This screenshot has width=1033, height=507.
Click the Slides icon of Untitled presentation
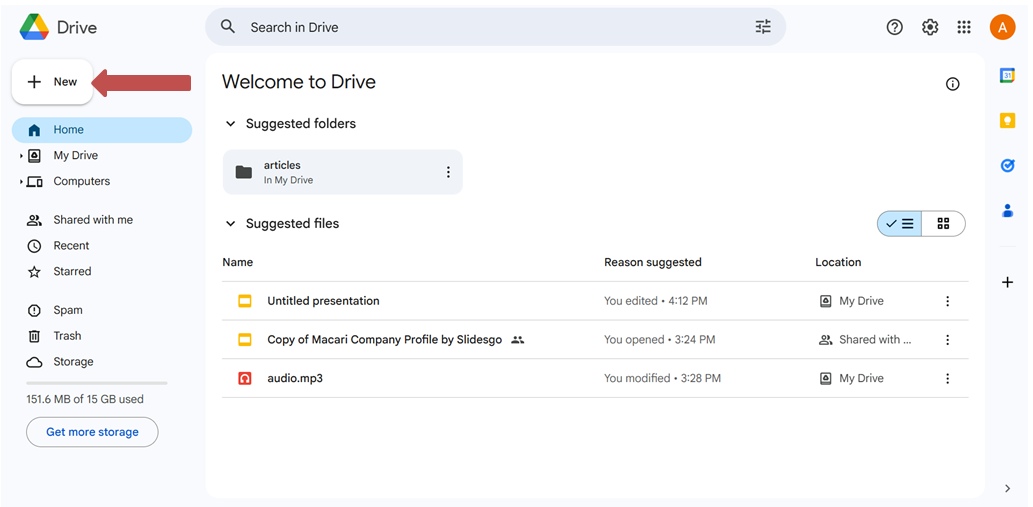coord(245,301)
